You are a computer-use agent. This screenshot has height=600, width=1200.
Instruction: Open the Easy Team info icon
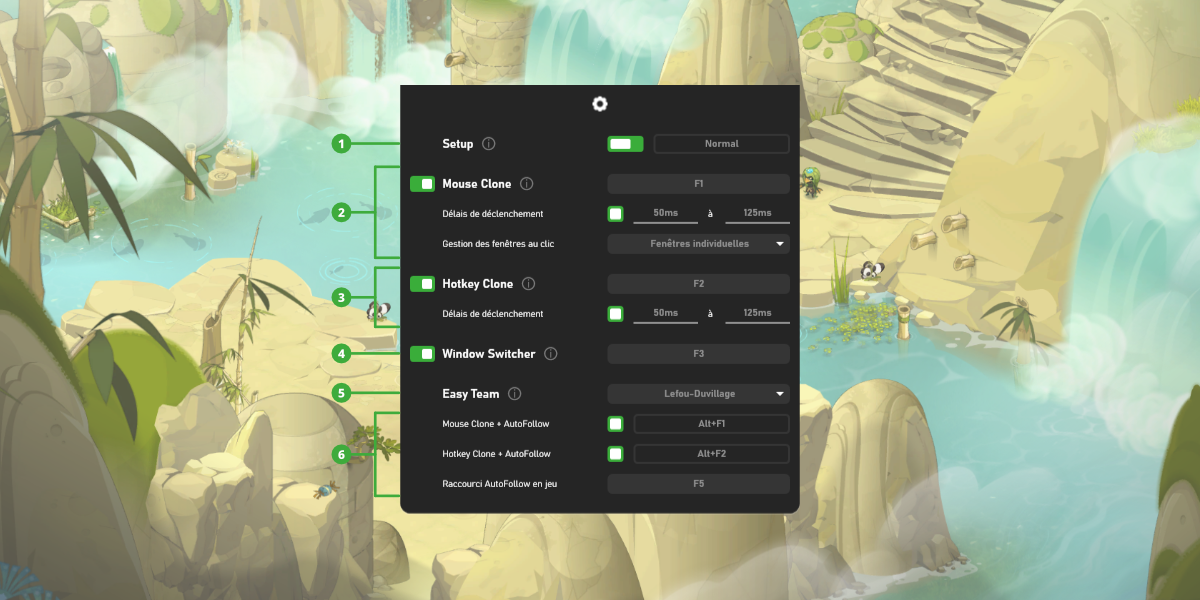[x=515, y=394]
